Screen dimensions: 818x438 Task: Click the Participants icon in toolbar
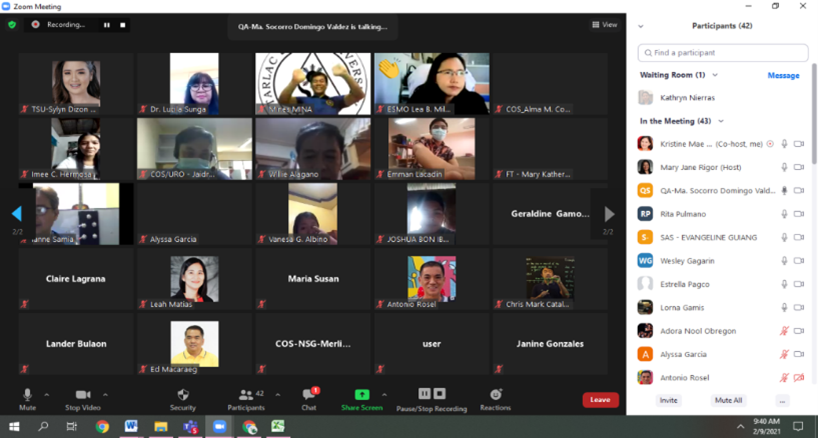point(245,395)
